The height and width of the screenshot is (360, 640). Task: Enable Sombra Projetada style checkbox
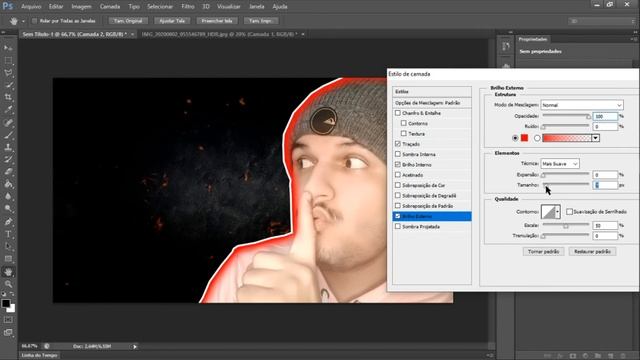pyautogui.click(x=398, y=226)
